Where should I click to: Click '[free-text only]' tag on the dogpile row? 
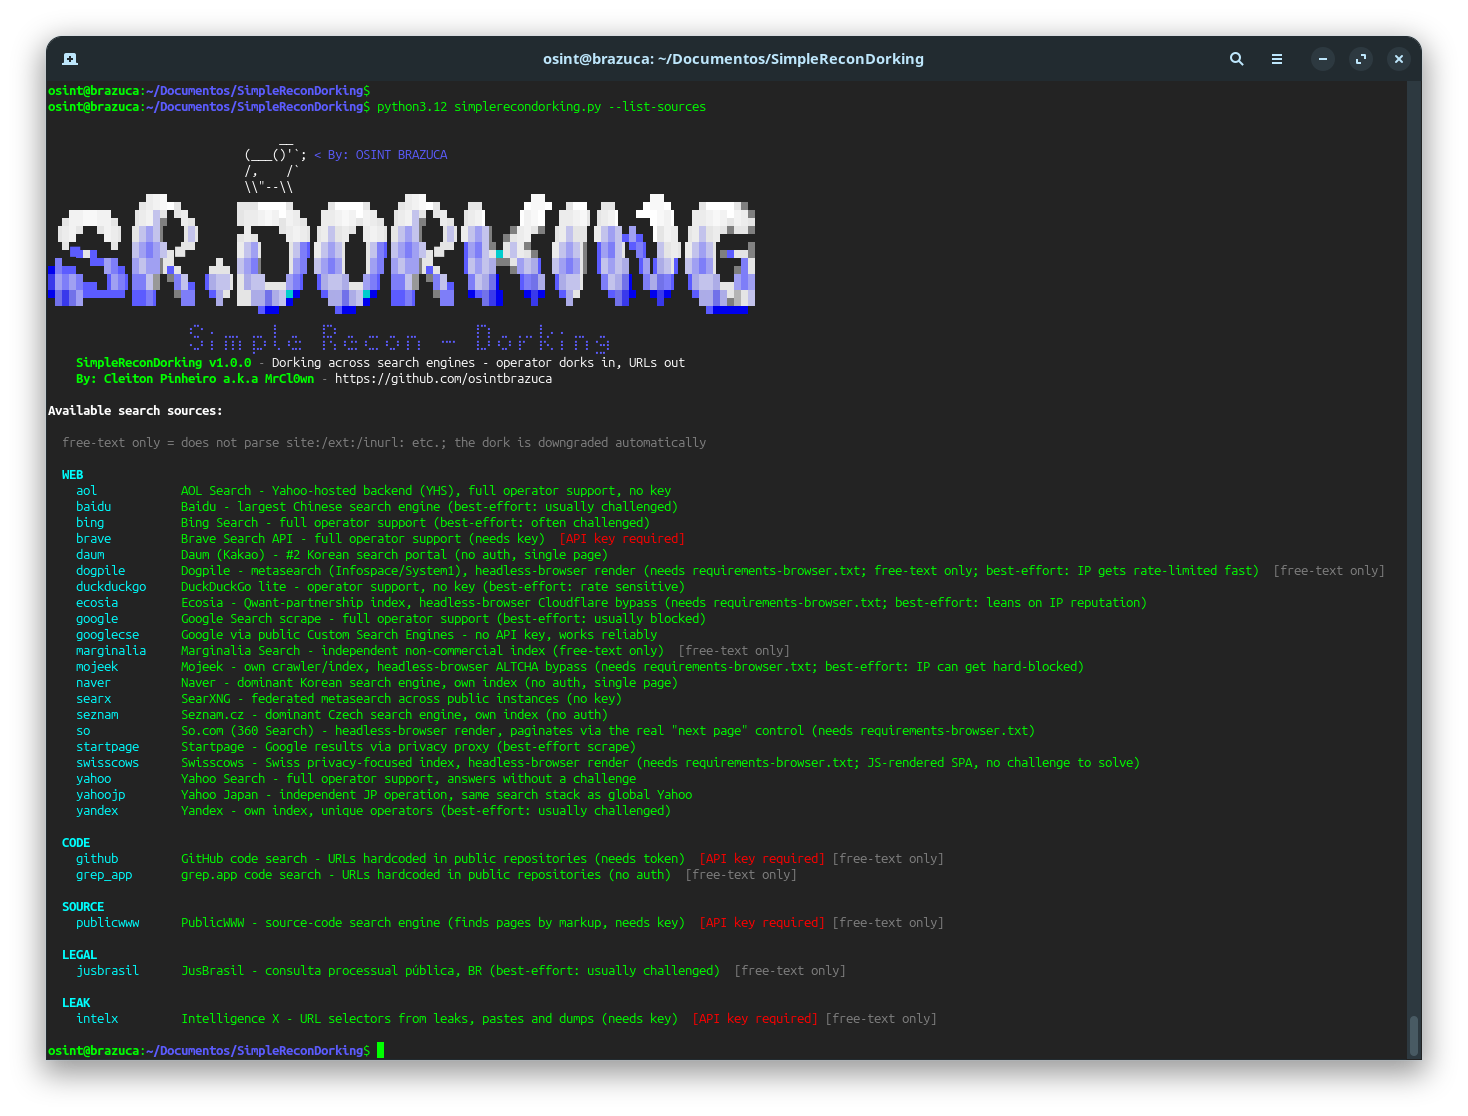[x=1329, y=571]
